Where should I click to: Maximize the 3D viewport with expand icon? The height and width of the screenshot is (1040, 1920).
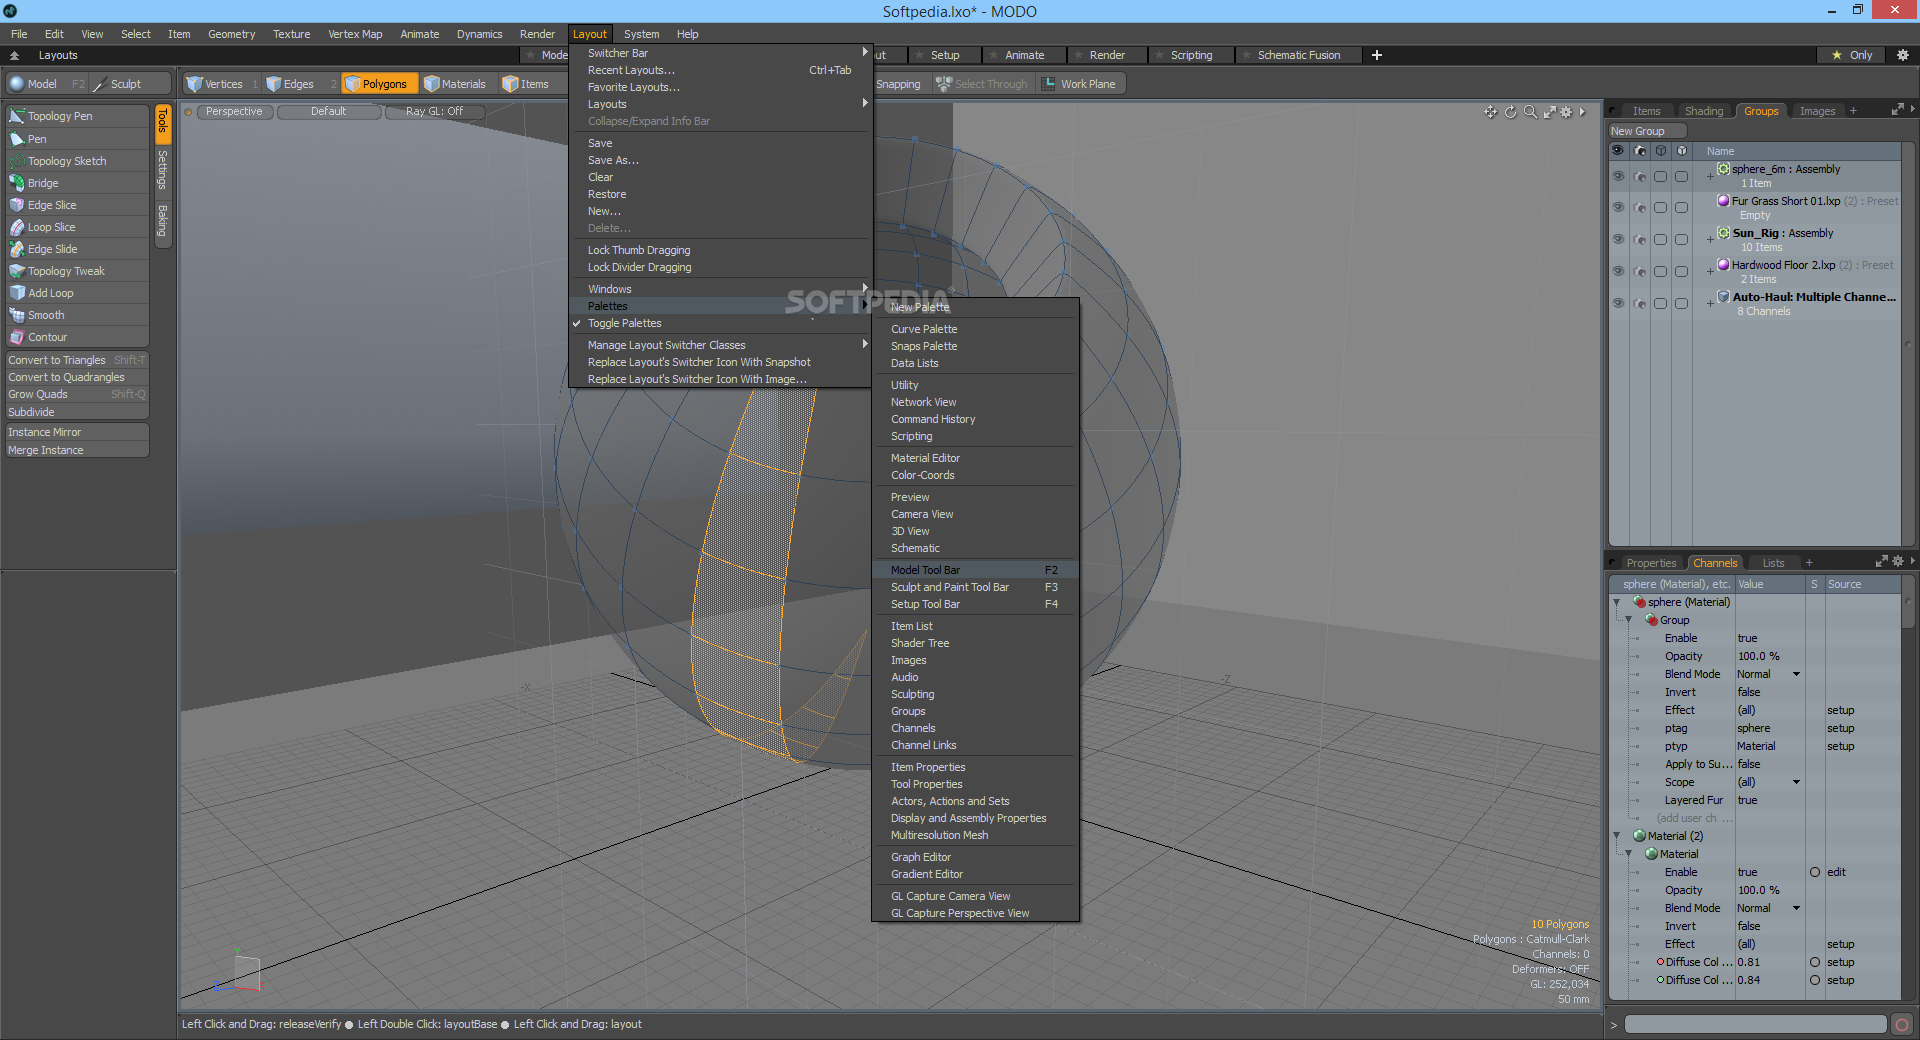(1549, 112)
